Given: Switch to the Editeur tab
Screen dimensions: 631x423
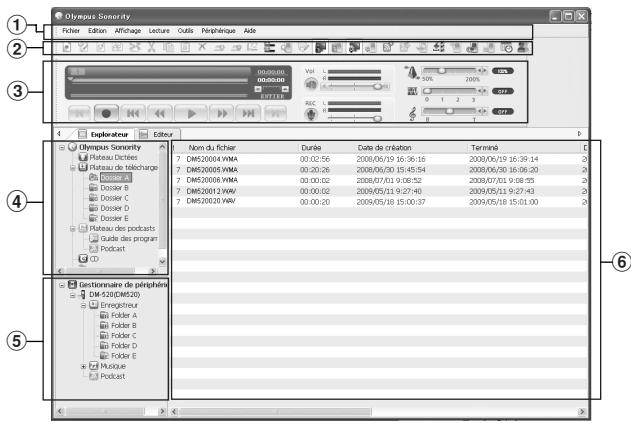Looking at the screenshot, I should click(158, 134).
